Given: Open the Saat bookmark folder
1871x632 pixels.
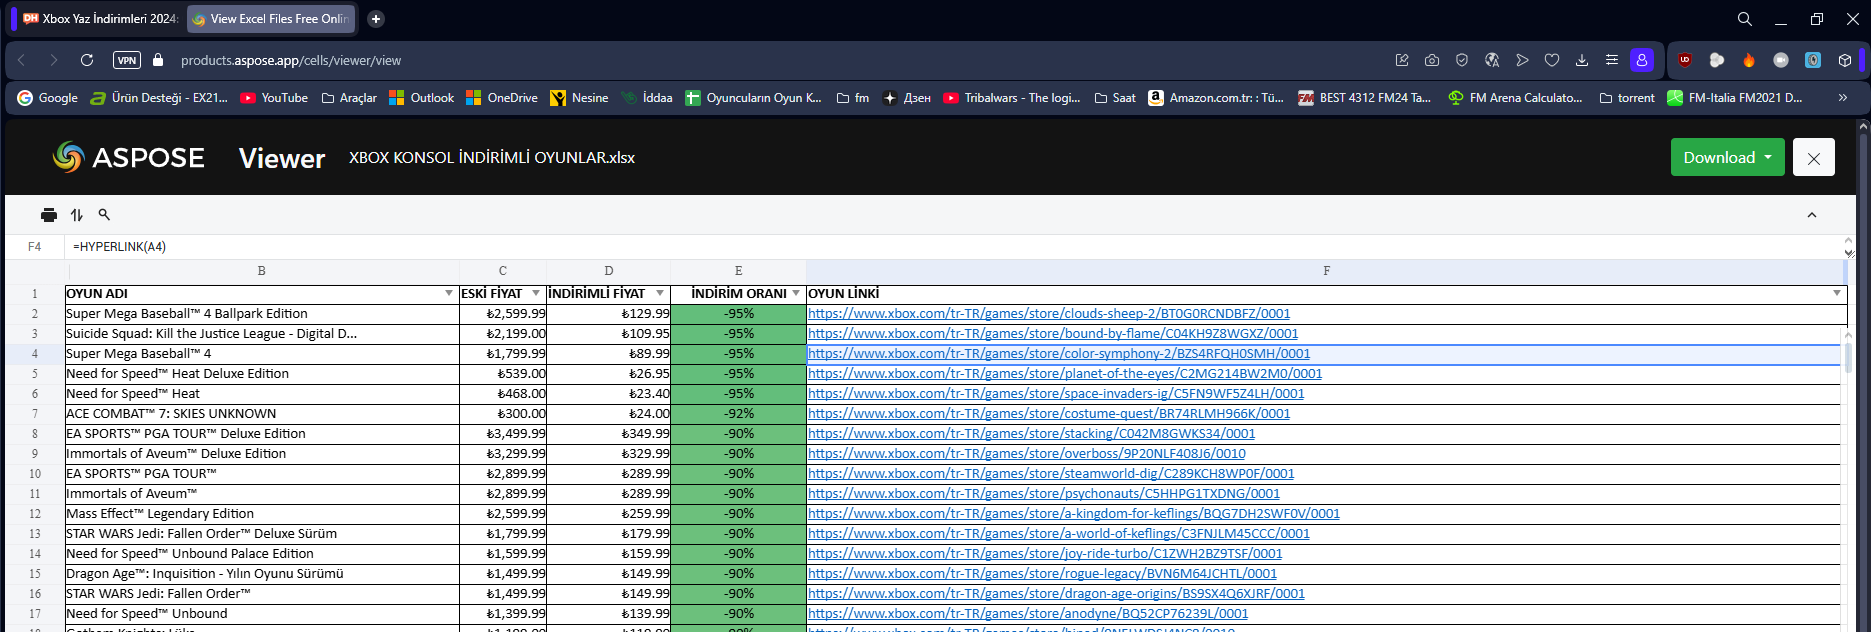Looking at the screenshot, I should tap(1115, 98).
